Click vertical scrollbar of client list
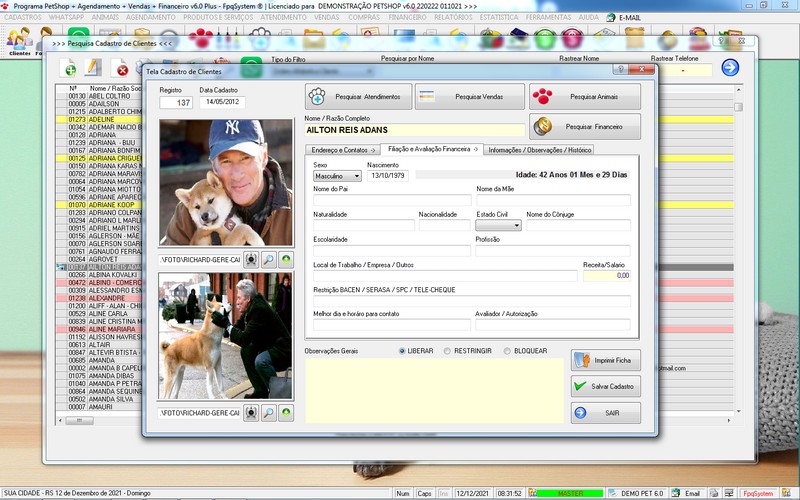Screen dimensions: 800x500 (738, 250)
